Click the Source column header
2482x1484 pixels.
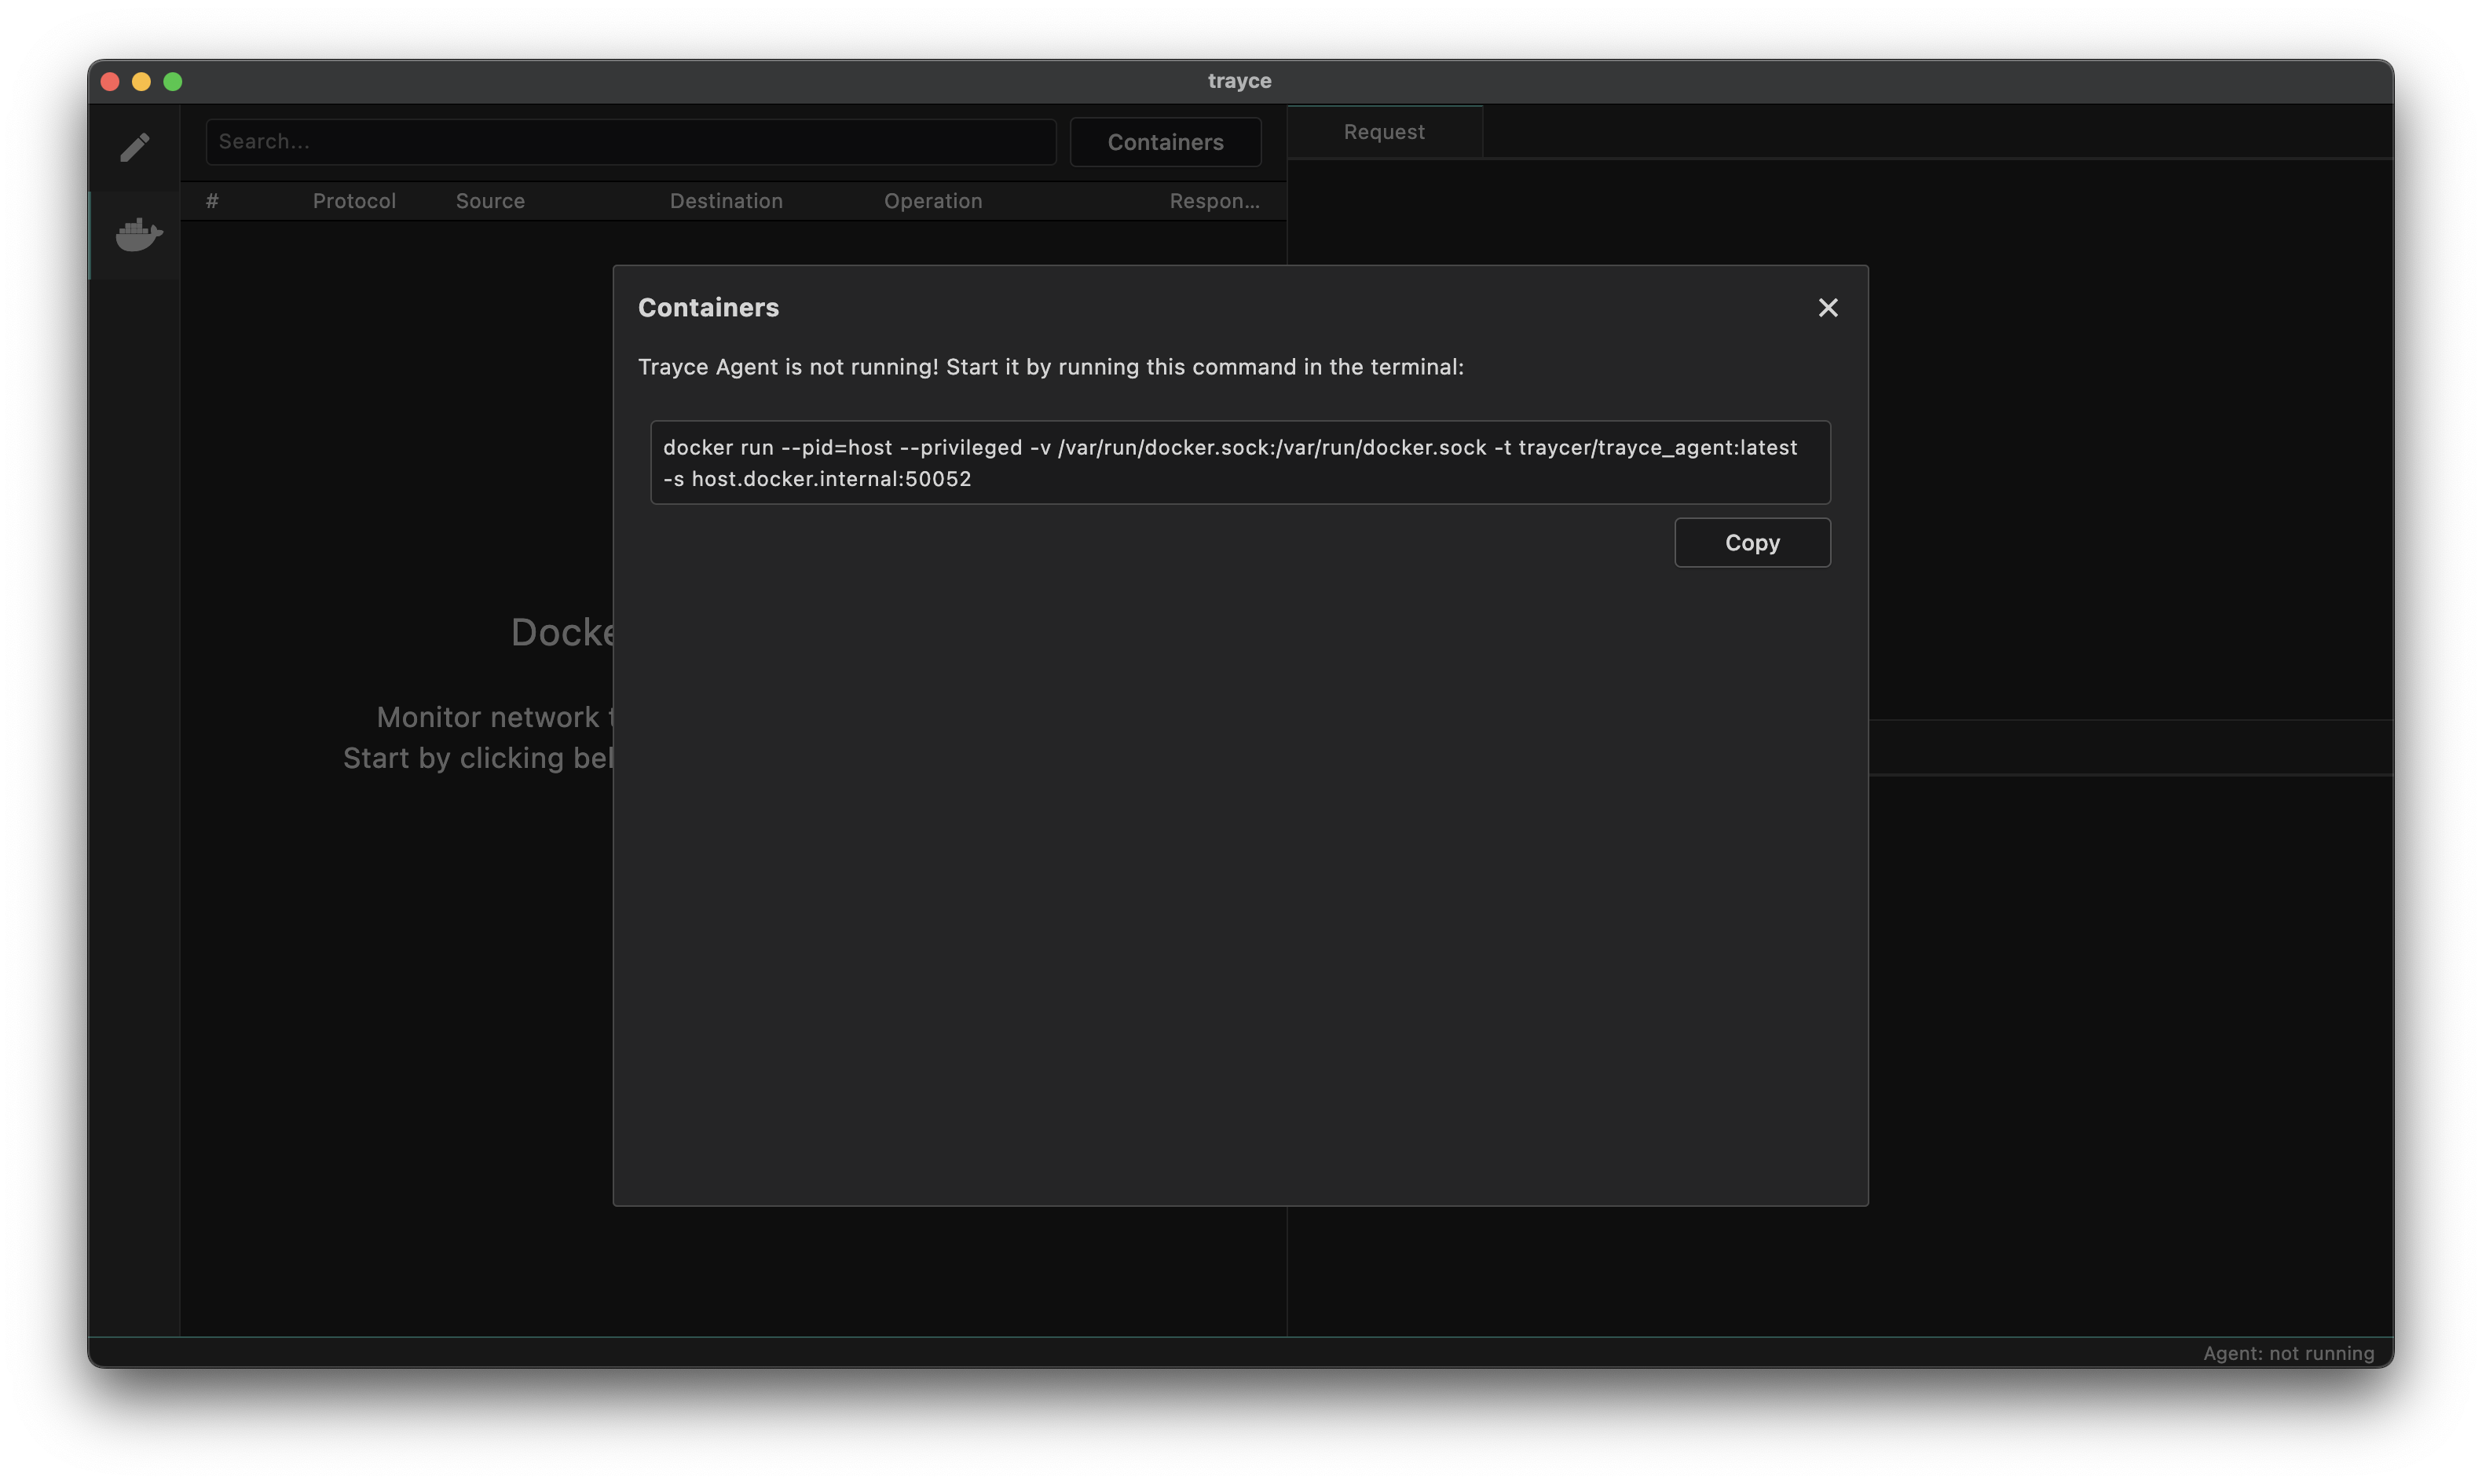(x=490, y=201)
